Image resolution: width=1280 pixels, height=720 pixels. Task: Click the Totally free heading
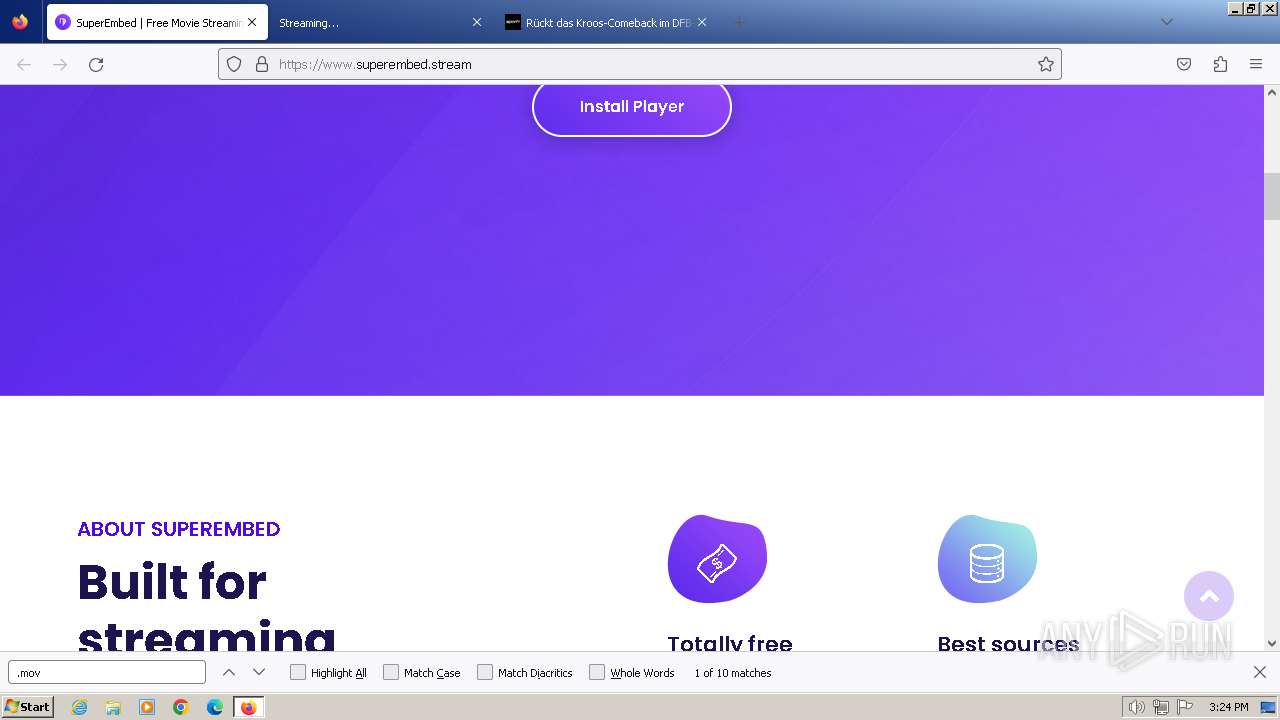[x=730, y=644]
